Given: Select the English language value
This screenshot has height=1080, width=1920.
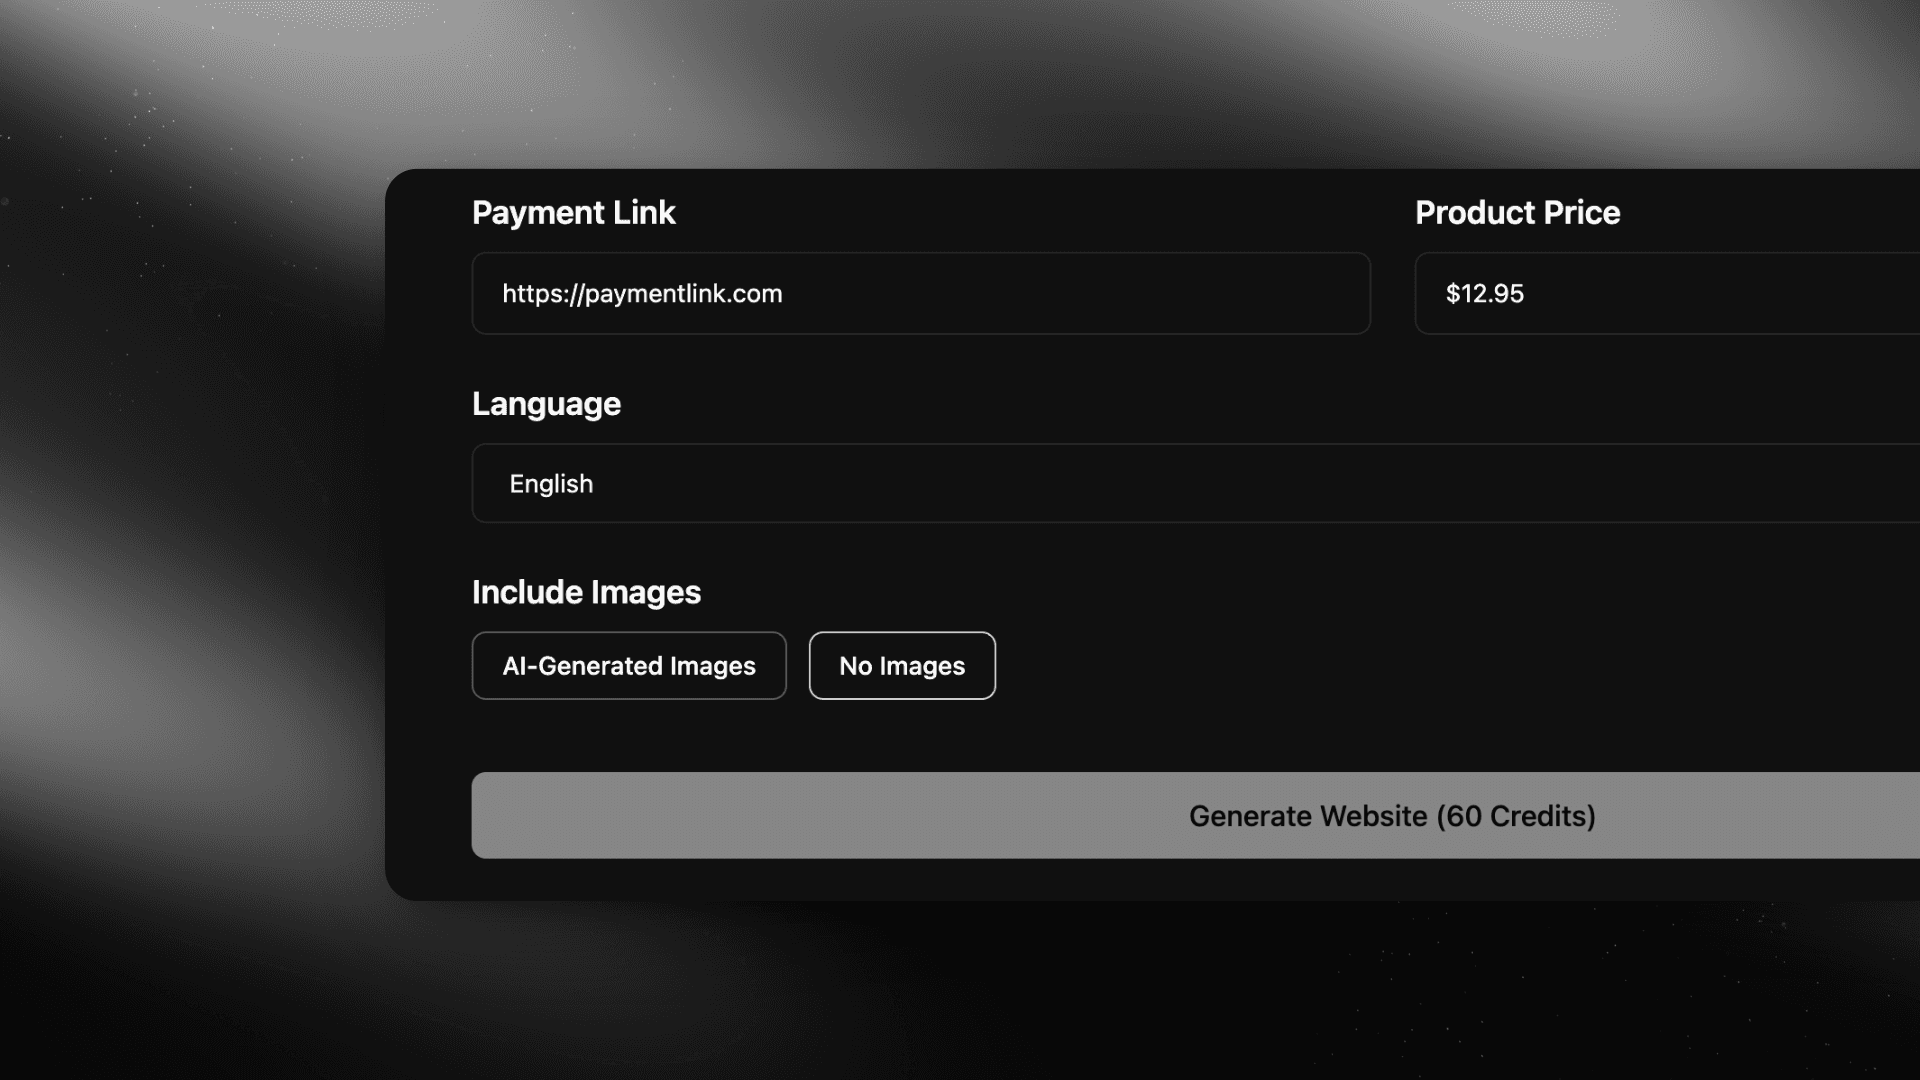Looking at the screenshot, I should [x=551, y=484].
